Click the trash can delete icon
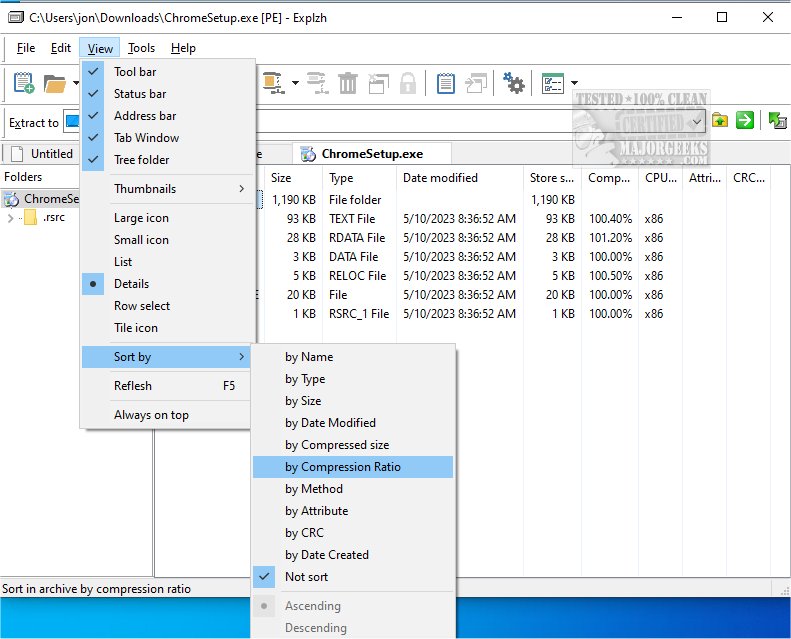 point(348,83)
